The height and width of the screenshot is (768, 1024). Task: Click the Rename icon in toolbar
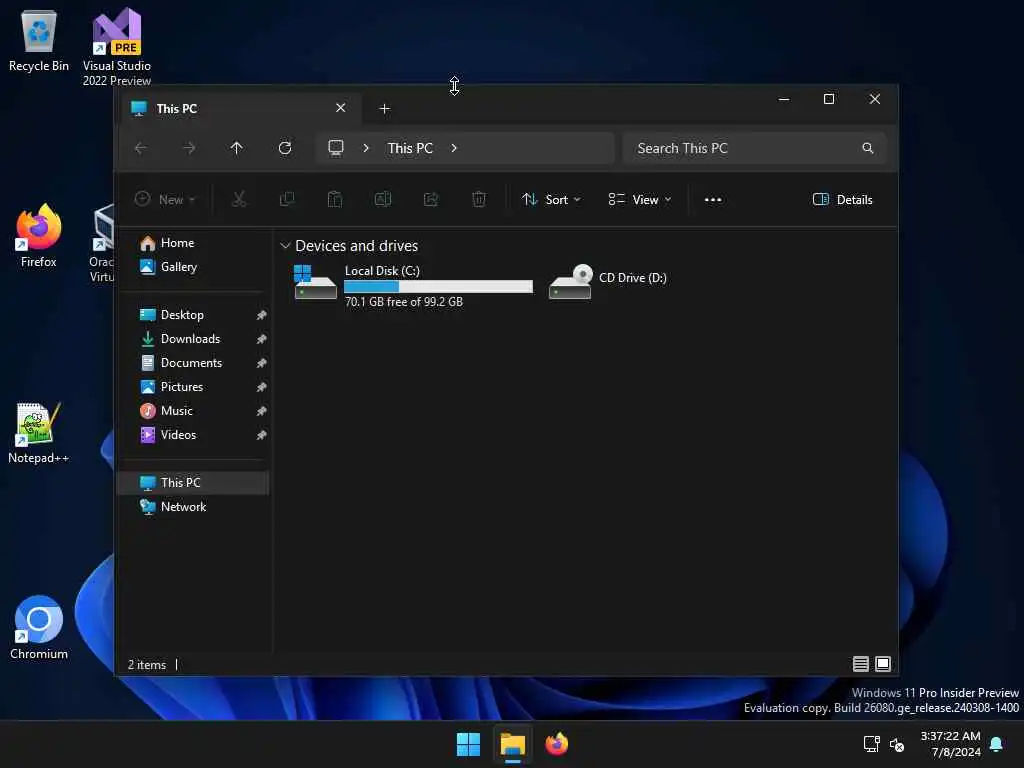pyautogui.click(x=383, y=199)
